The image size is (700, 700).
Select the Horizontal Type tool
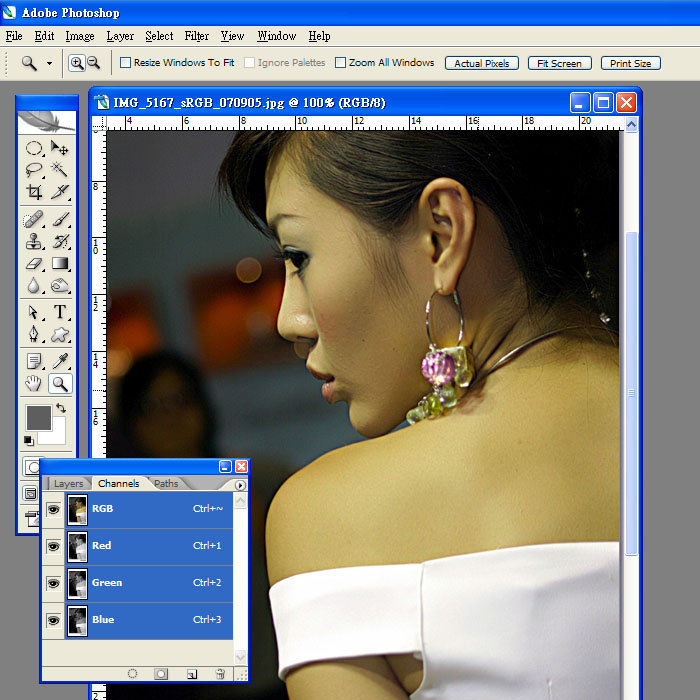pos(60,312)
